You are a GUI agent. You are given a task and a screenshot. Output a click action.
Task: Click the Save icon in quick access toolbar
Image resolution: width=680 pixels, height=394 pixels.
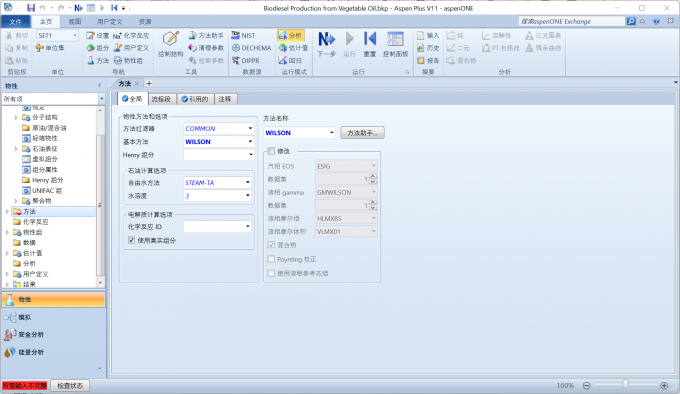(31, 8)
